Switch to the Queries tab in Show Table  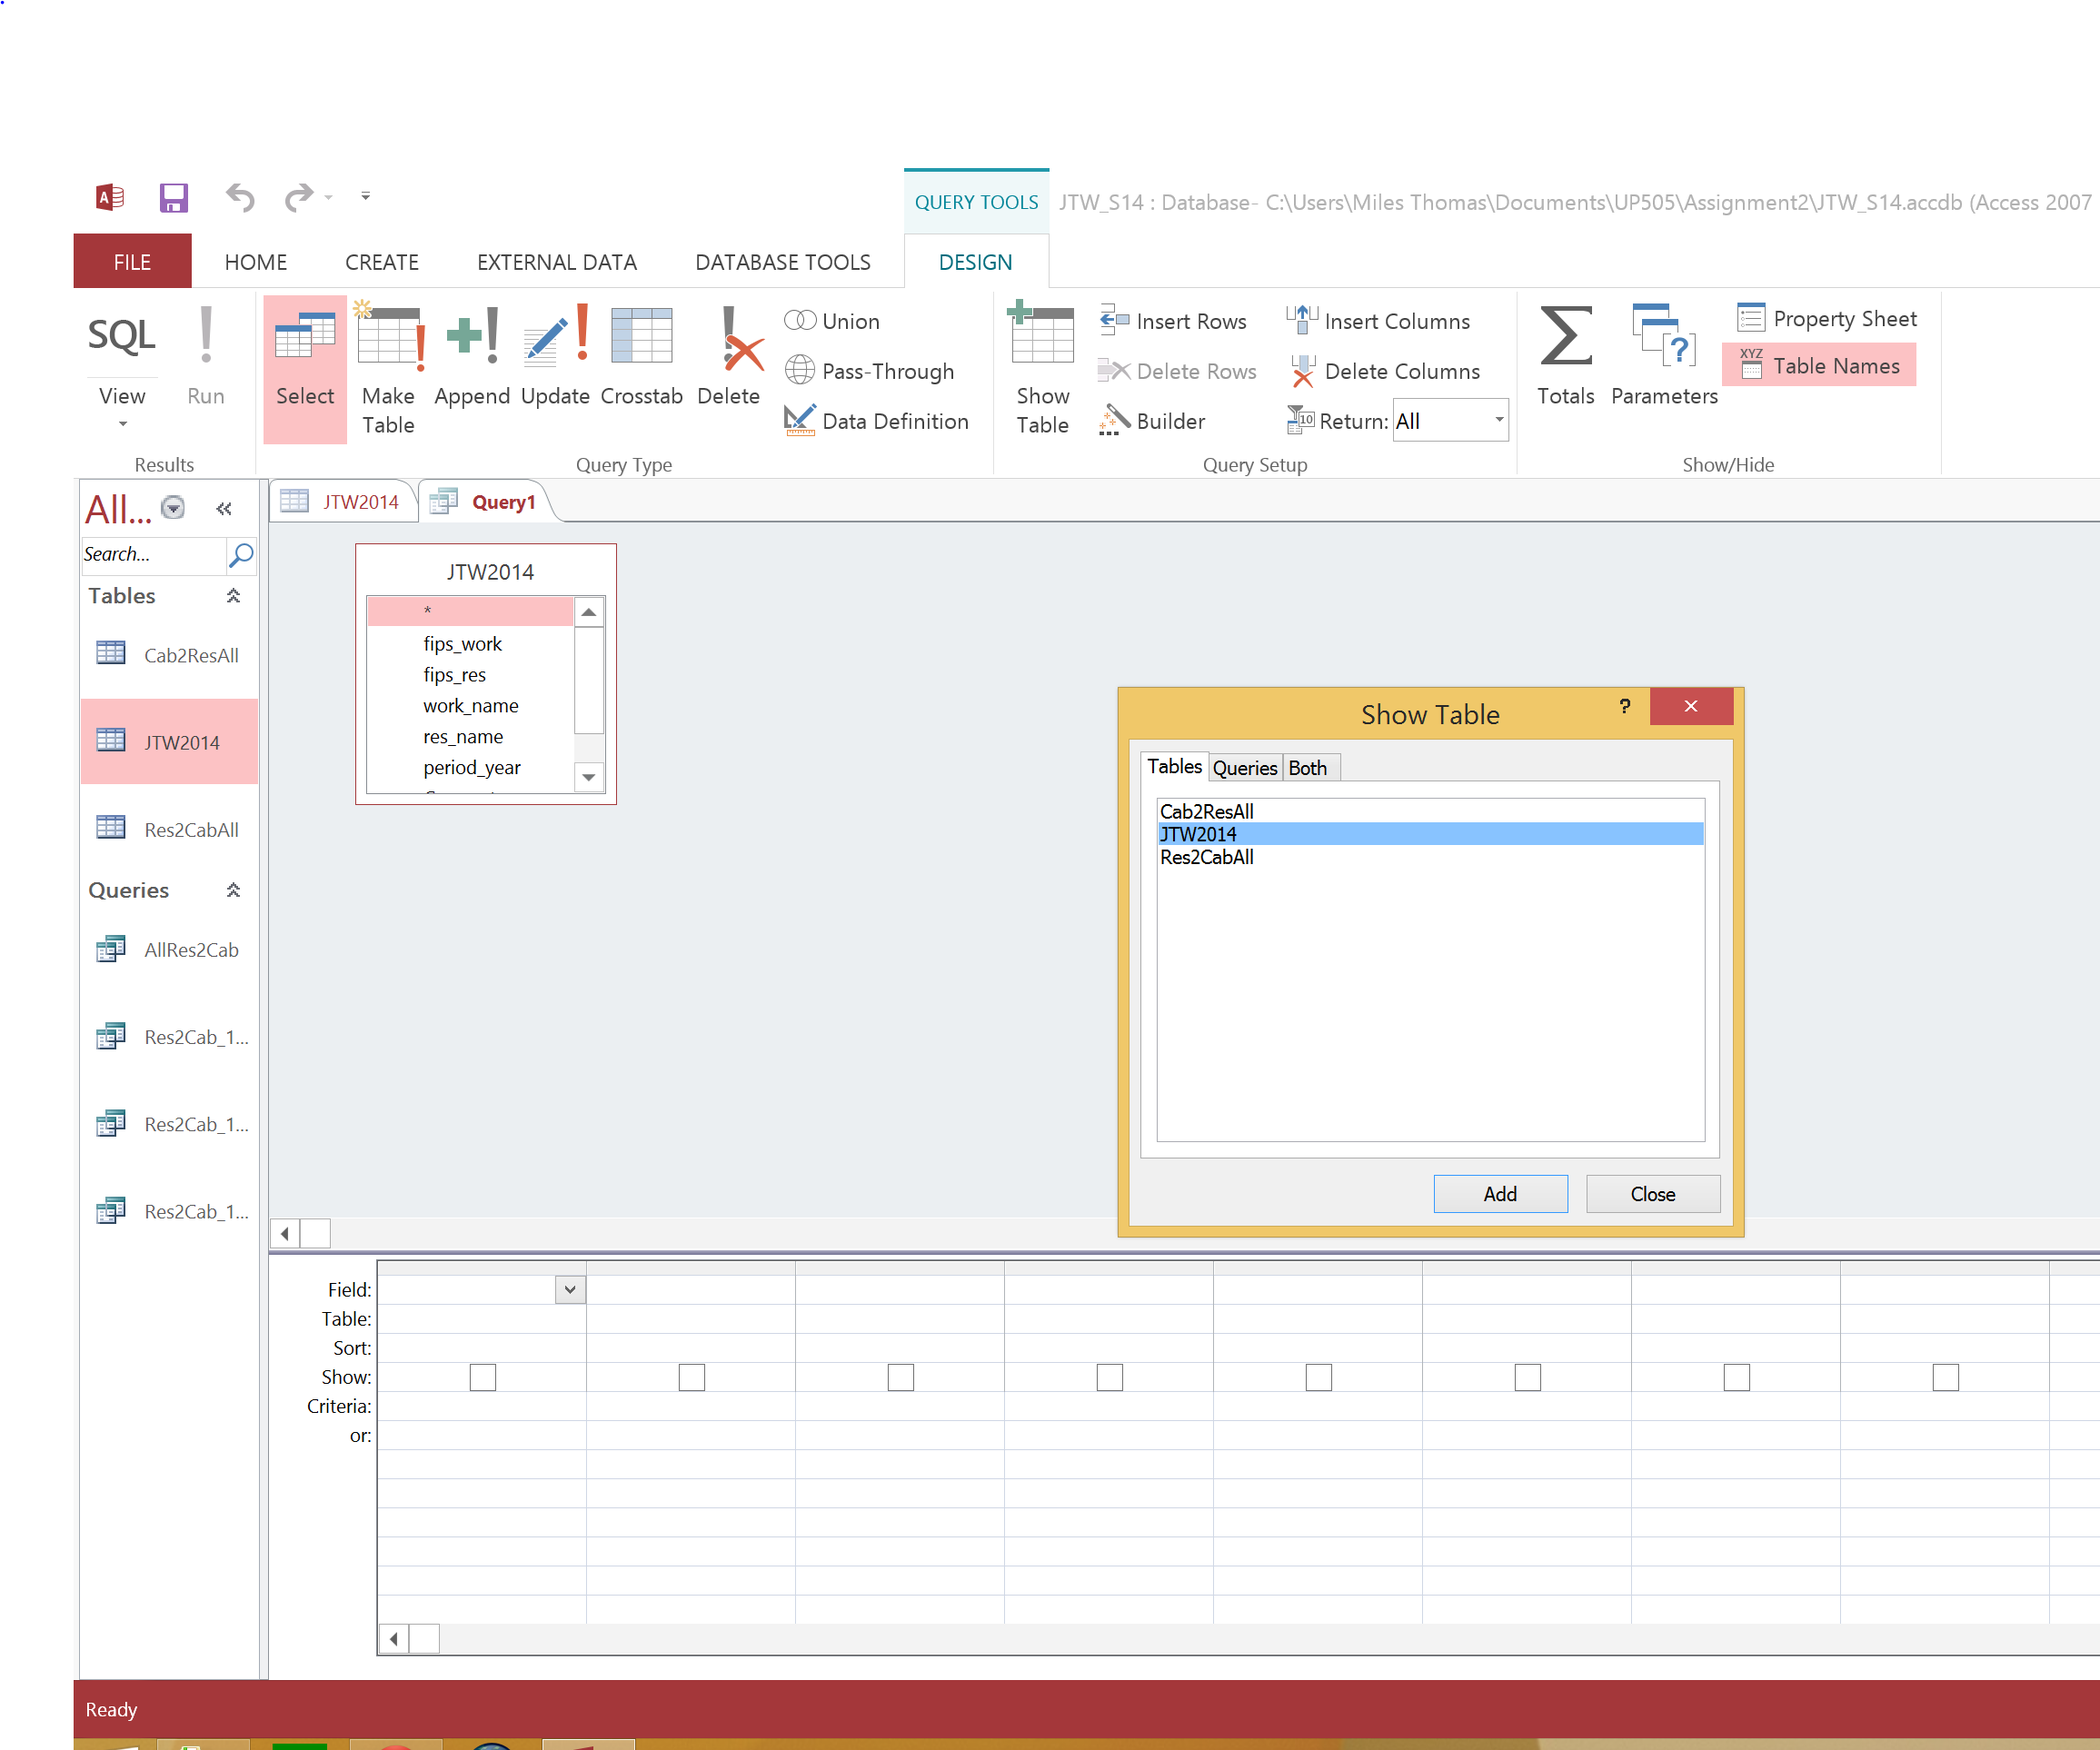(x=1244, y=768)
